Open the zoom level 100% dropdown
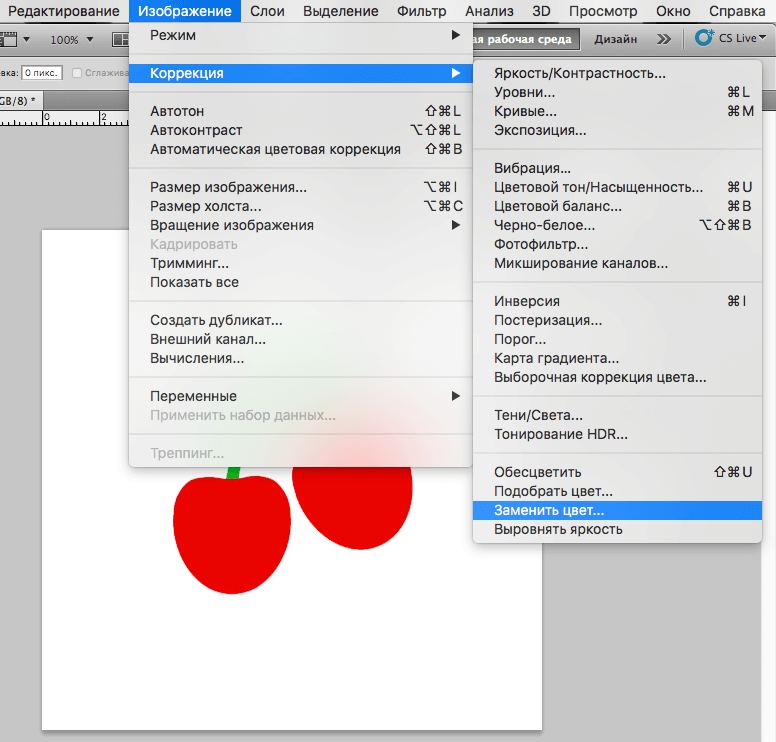 coord(72,39)
